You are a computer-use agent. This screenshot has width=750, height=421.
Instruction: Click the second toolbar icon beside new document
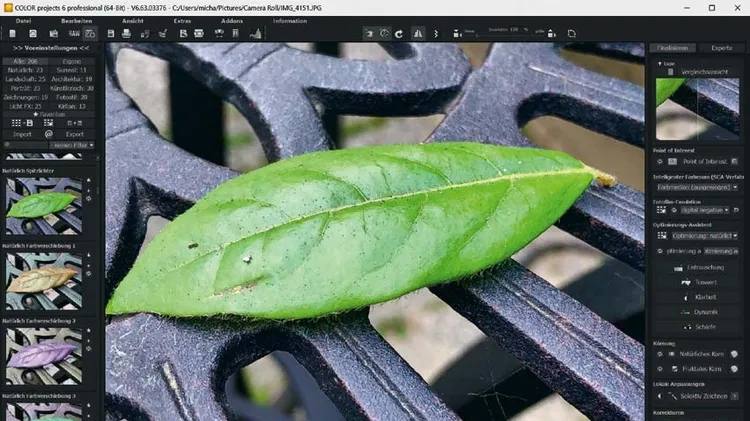coord(33,33)
